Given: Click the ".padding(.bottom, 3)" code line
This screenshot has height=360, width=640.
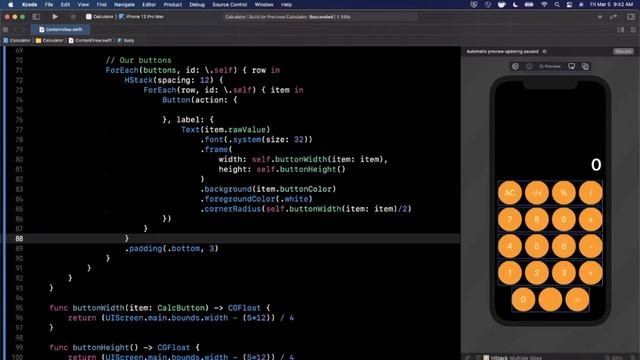Looking at the screenshot, I should pyautogui.click(x=171, y=249).
